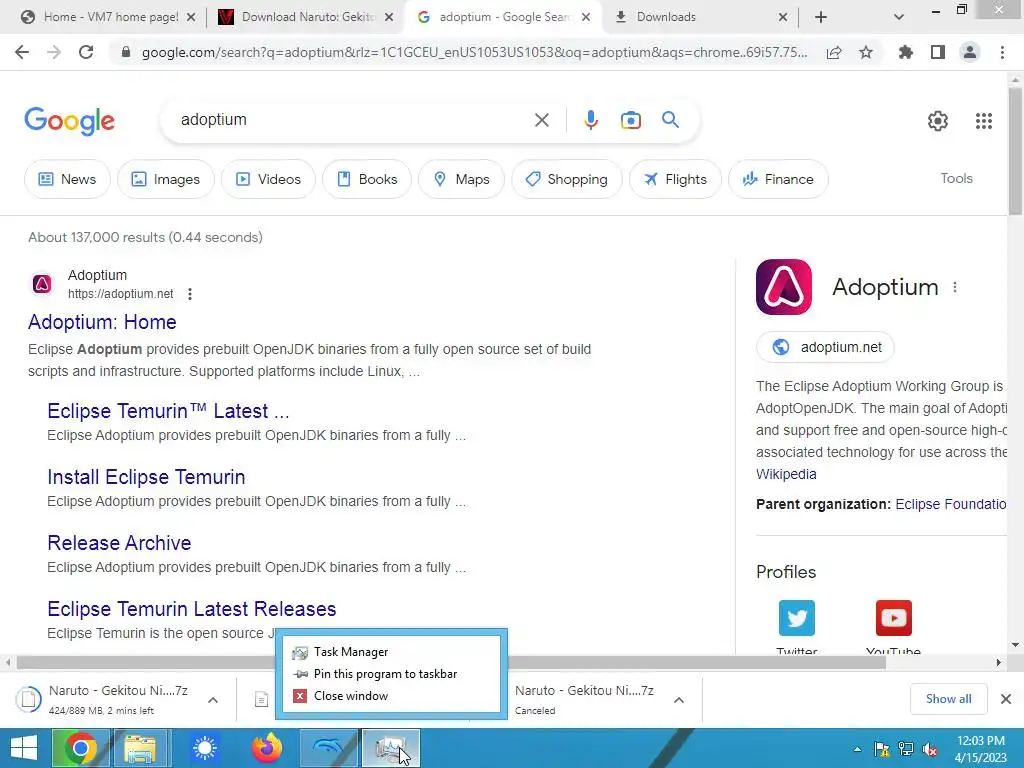Go back with the browser back arrow
This screenshot has height=768, width=1024.
tap(22, 52)
